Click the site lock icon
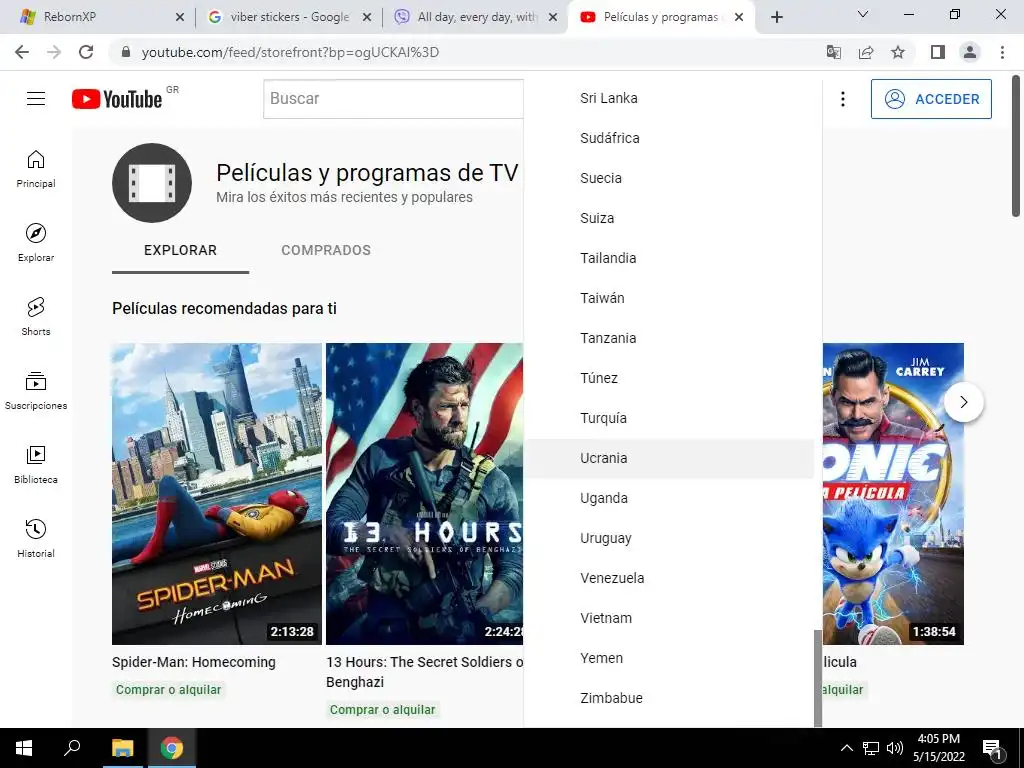Viewport: 1024px width, 768px height. click(126, 52)
